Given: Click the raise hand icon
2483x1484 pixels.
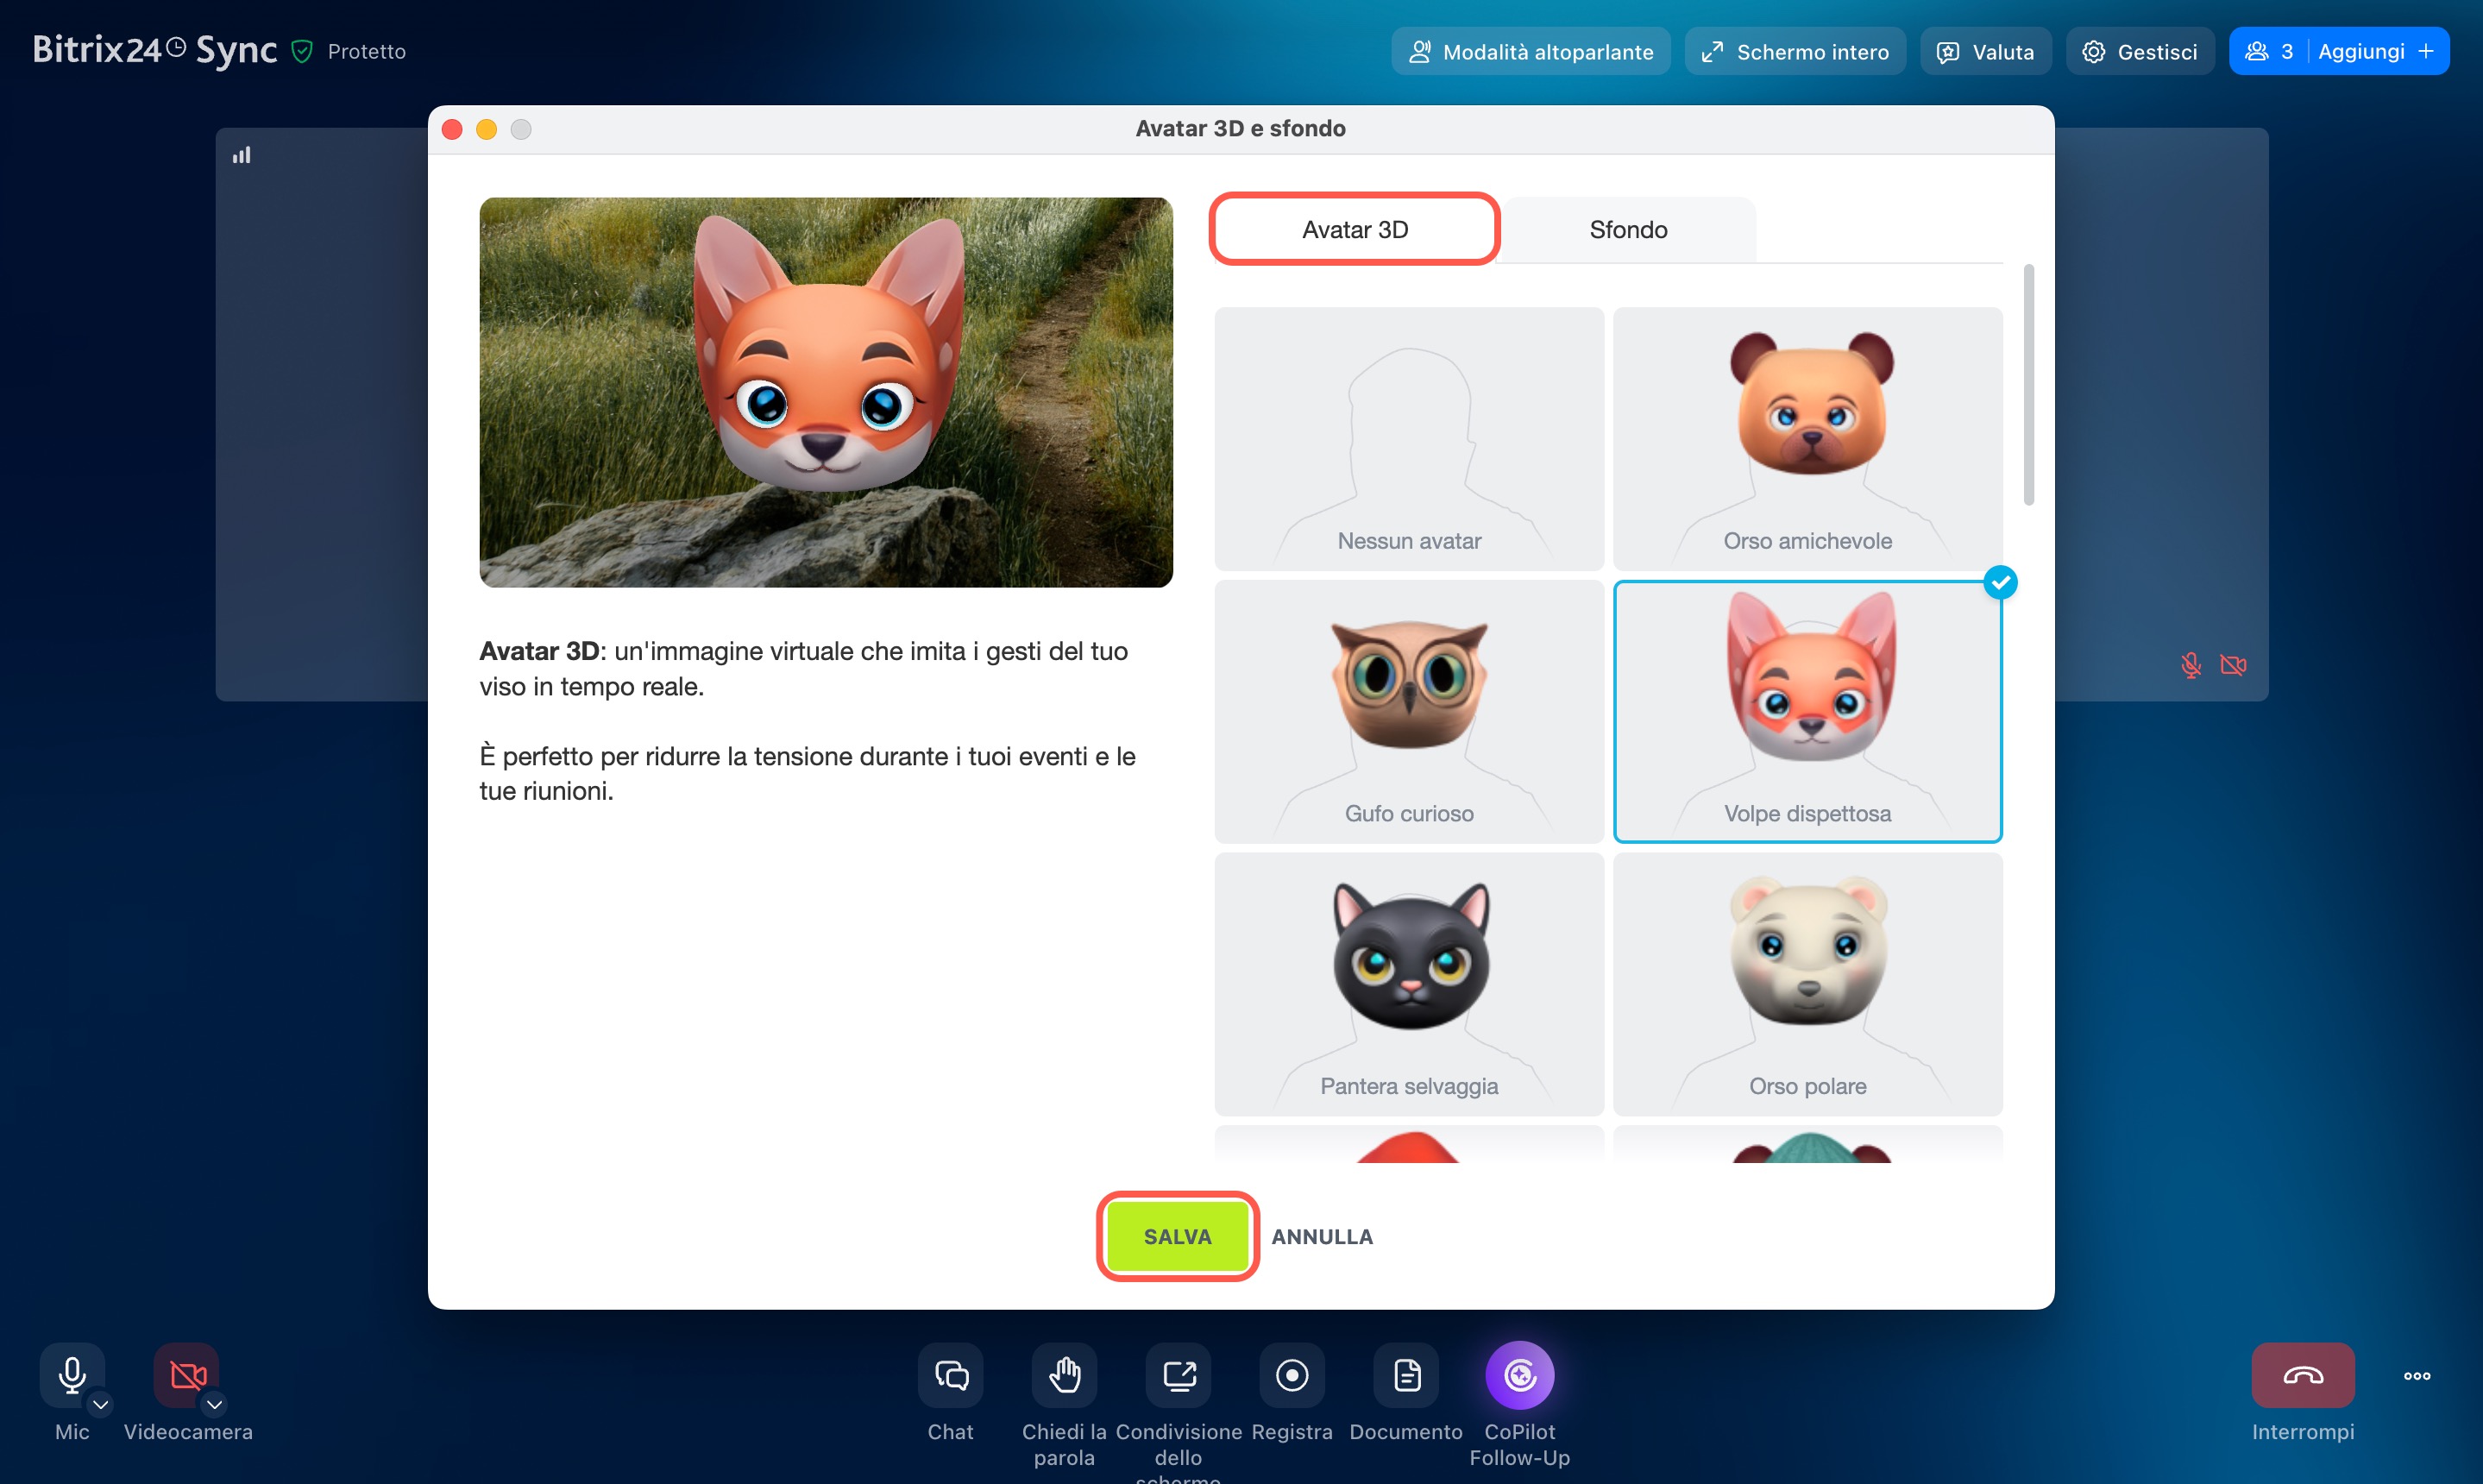Looking at the screenshot, I should (1064, 1375).
